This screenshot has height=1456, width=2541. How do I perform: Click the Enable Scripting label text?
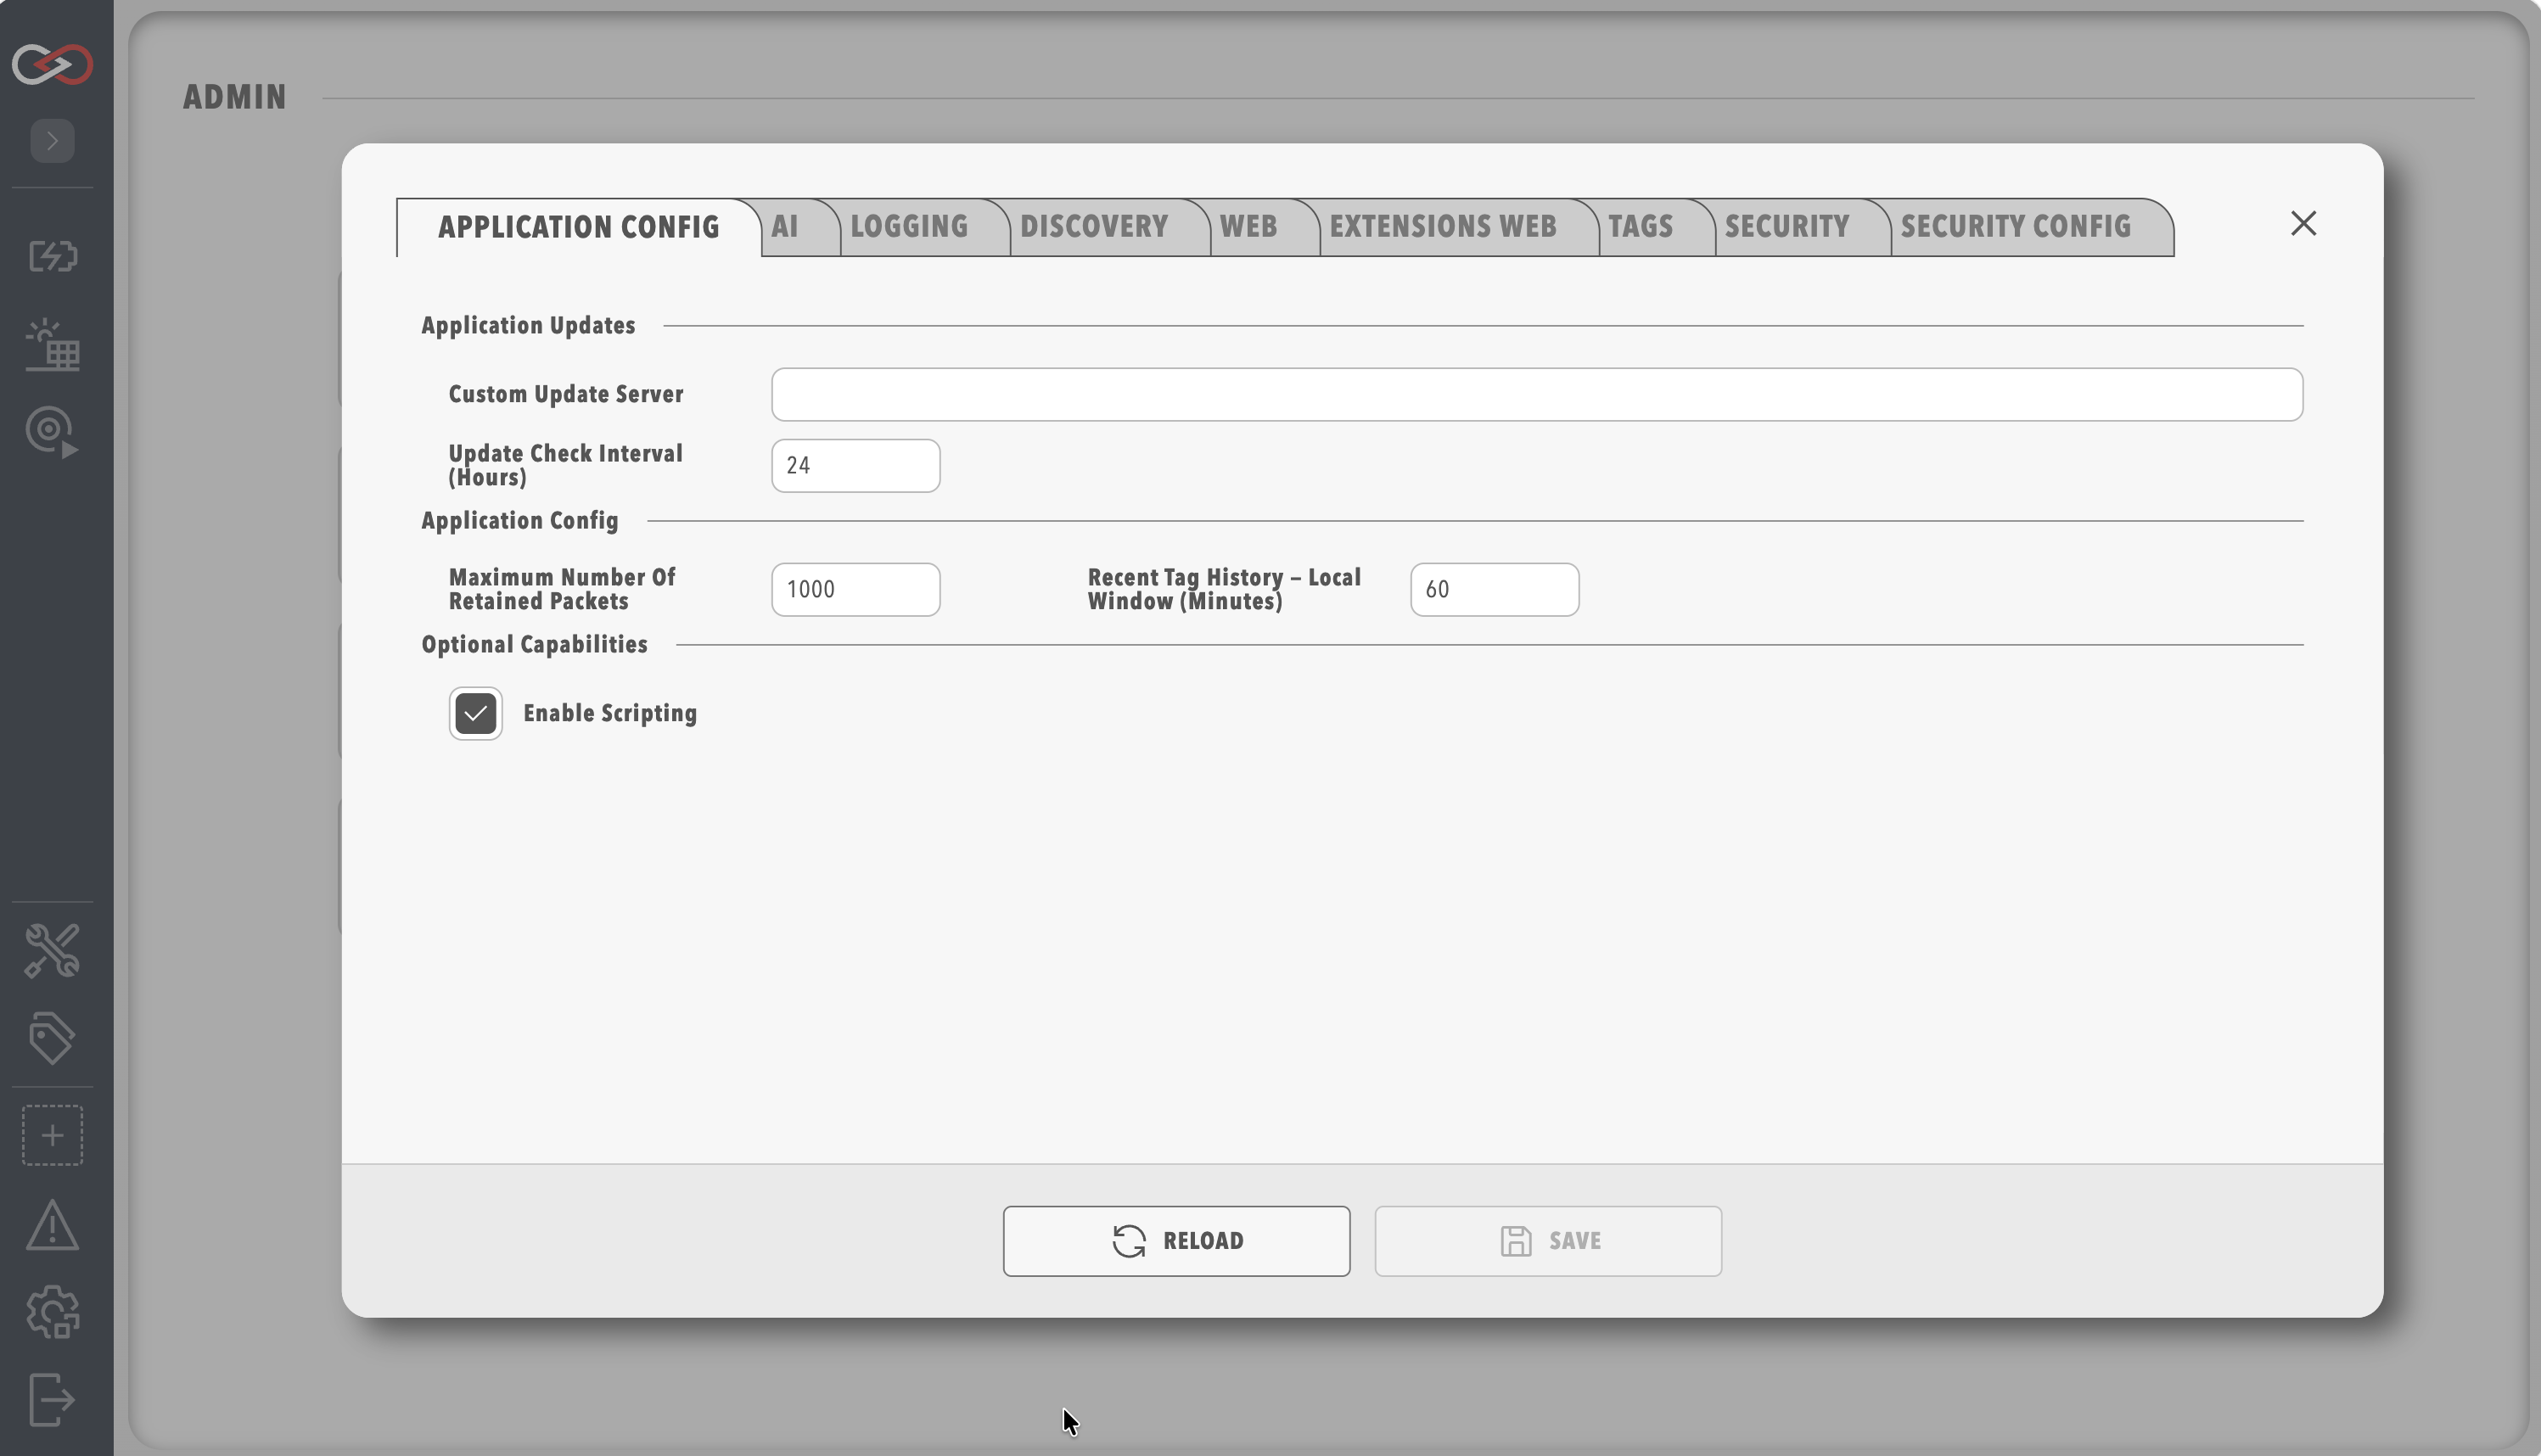(610, 713)
